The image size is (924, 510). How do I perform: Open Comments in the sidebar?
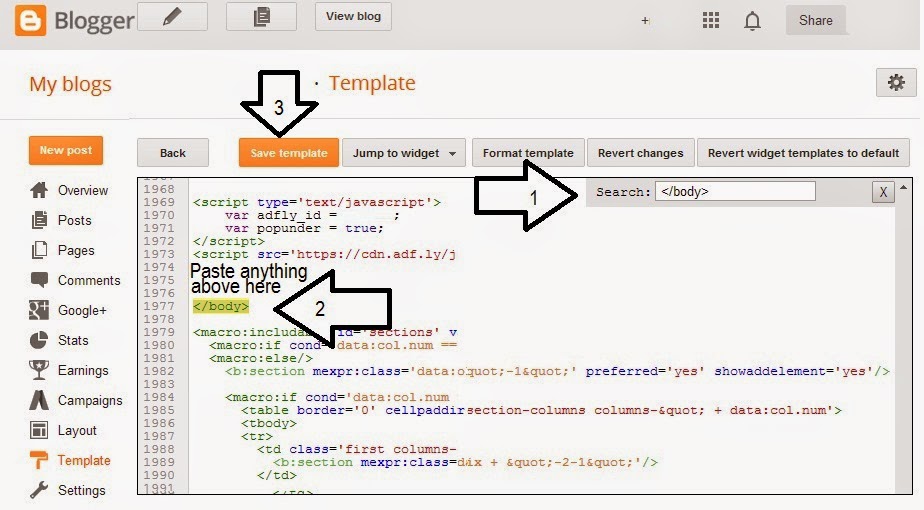[89, 281]
